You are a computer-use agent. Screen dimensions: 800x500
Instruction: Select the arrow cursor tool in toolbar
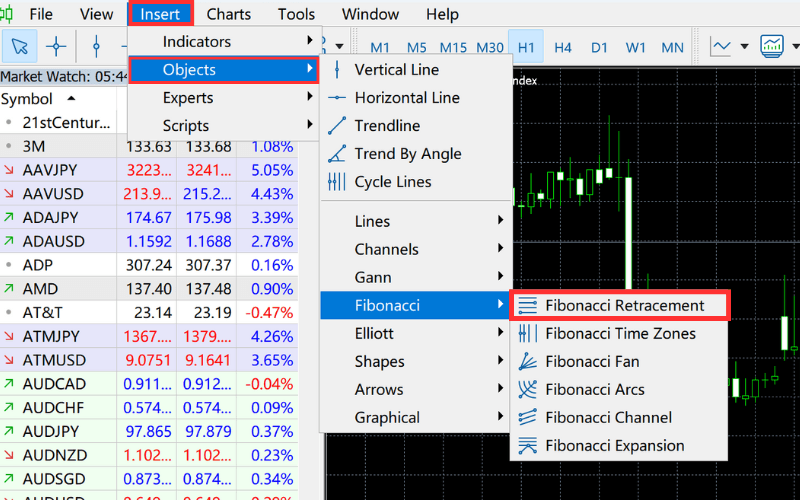tap(21, 46)
